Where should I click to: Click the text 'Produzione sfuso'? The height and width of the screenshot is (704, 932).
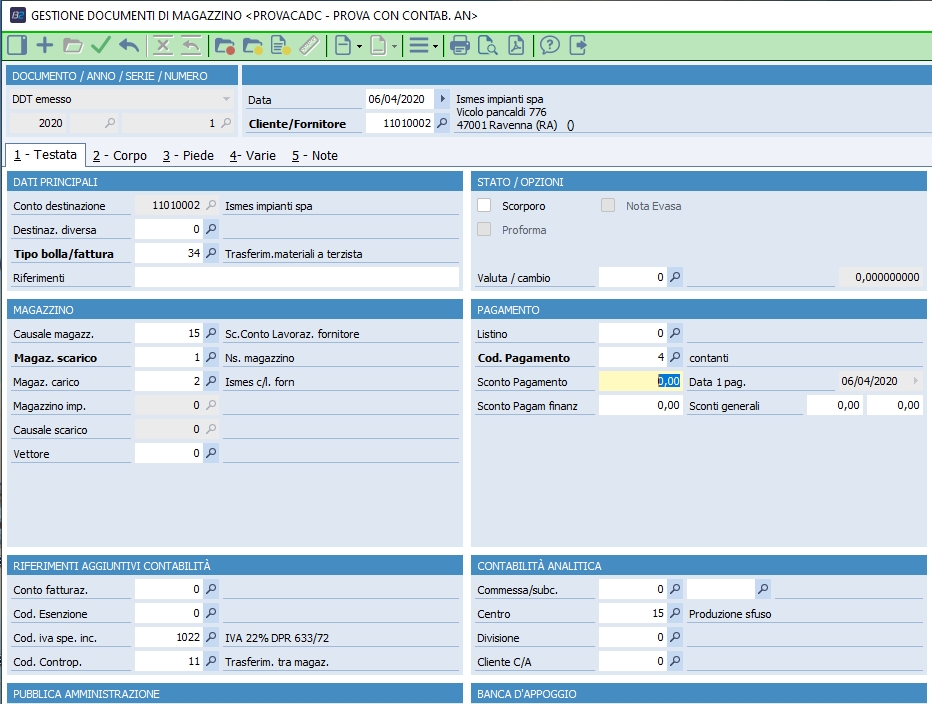[730, 614]
